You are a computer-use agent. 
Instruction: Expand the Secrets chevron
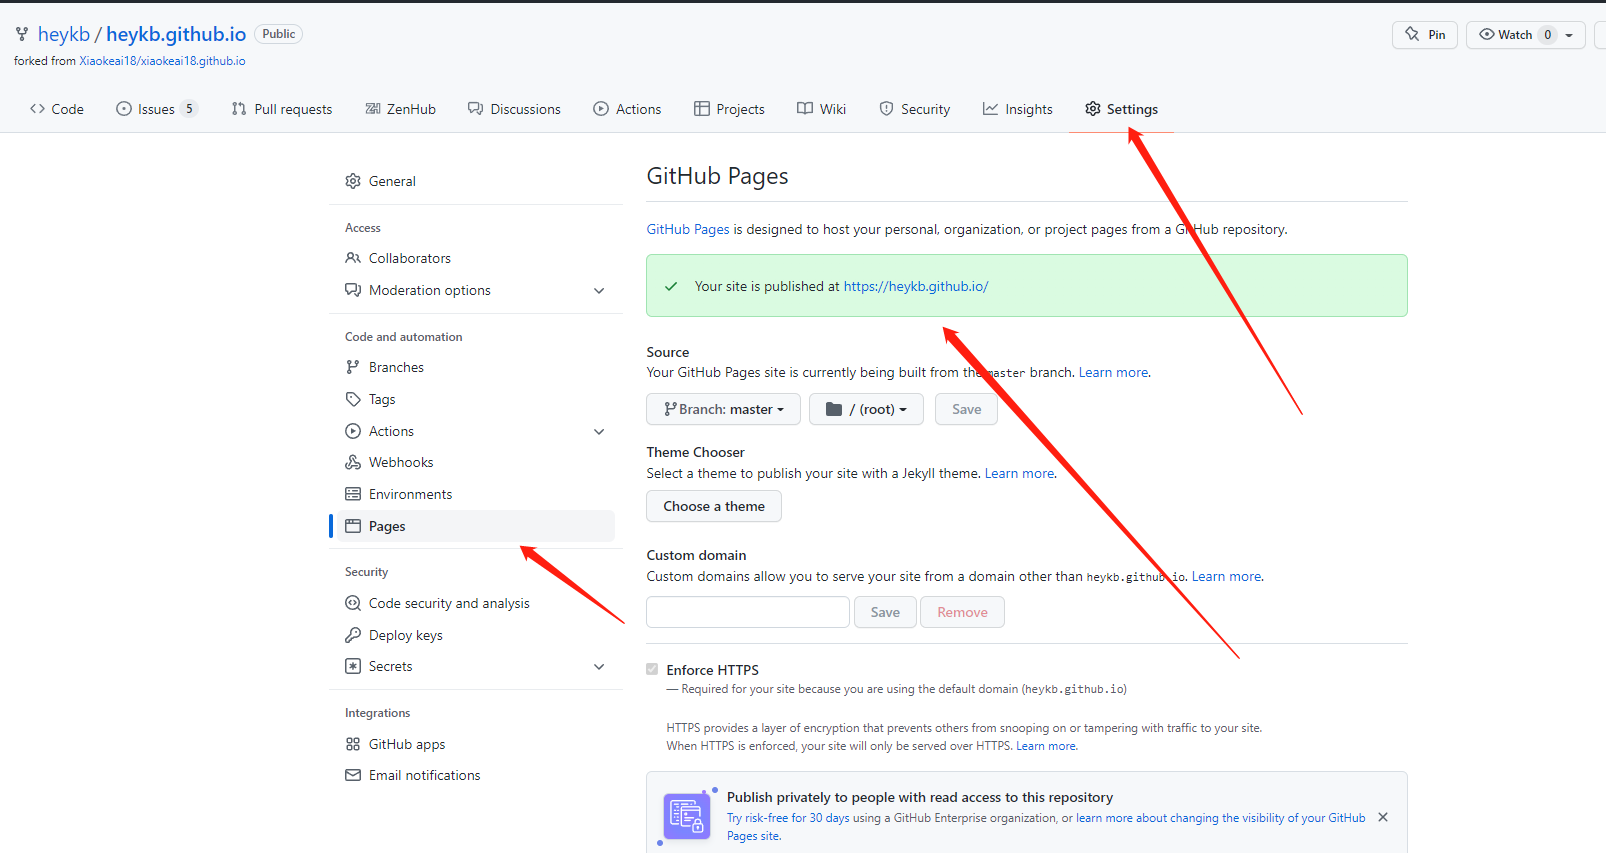pyautogui.click(x=599, y=667)
